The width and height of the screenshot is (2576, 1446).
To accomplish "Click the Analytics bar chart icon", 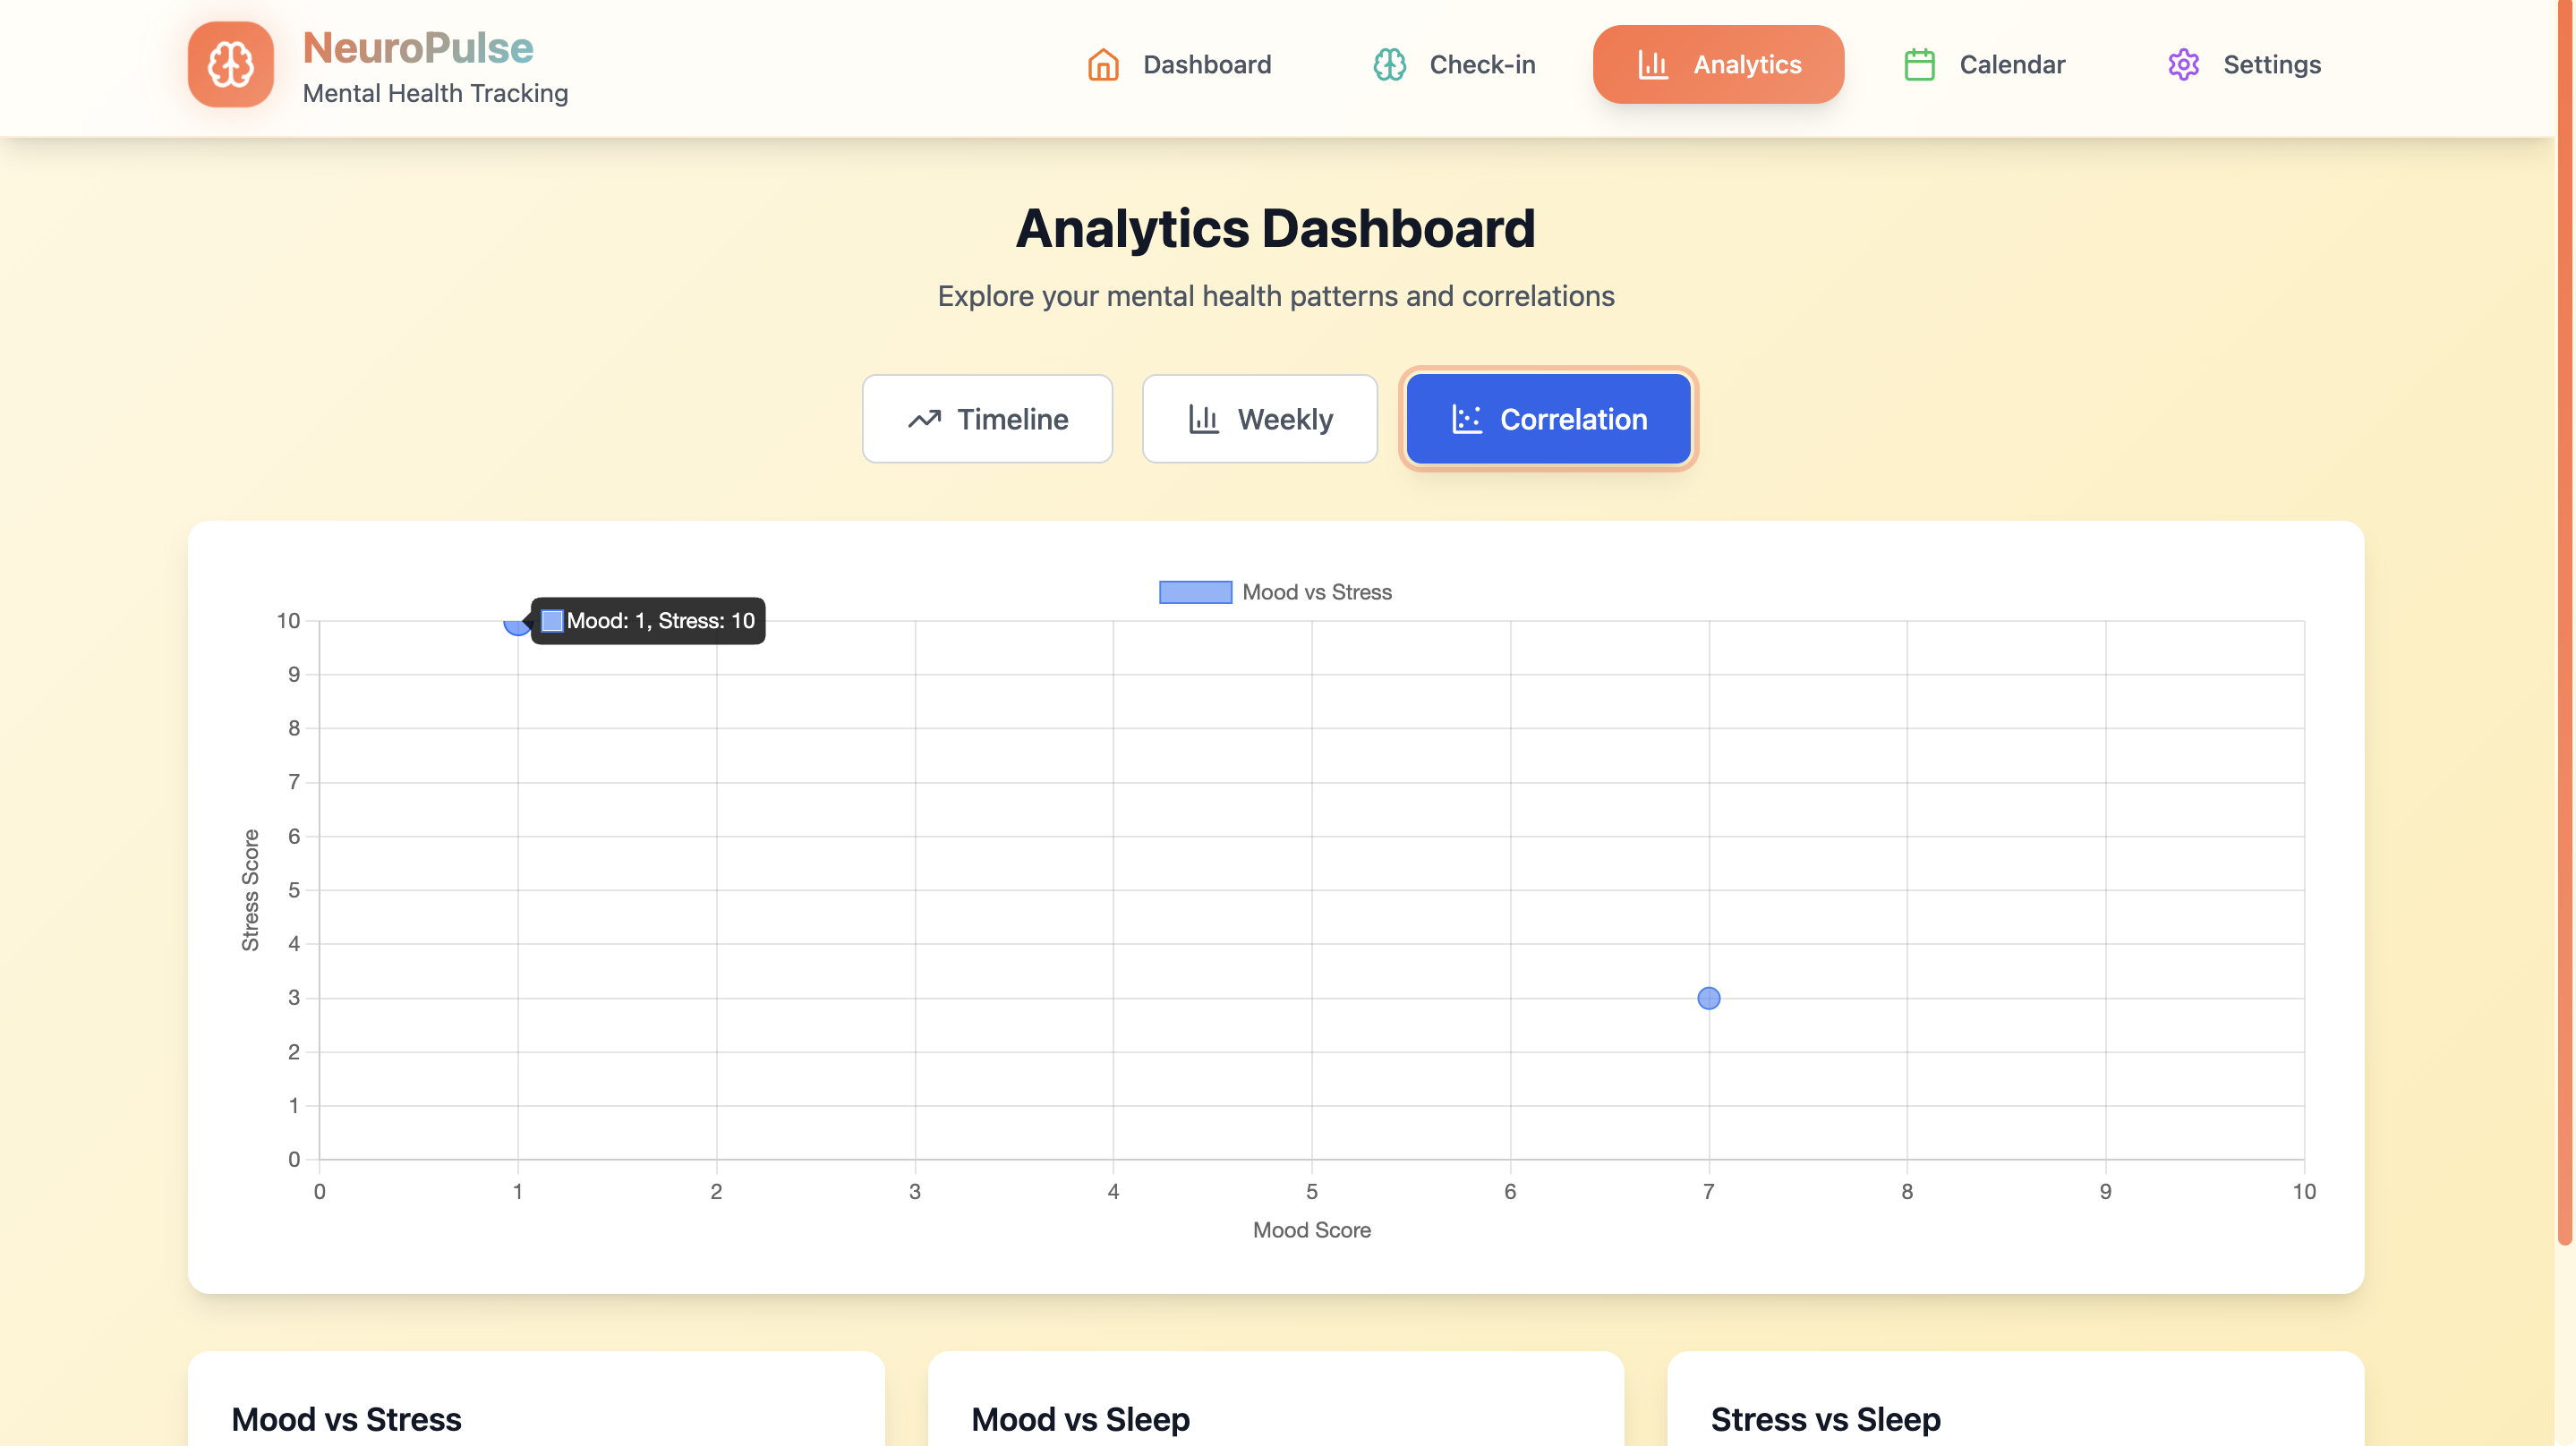I will click(x=1652, y=65).
